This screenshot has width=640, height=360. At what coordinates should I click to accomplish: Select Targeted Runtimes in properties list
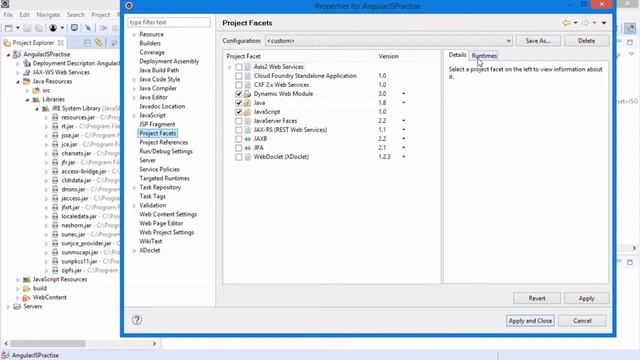pyautogui.click(x=164, y=178)
